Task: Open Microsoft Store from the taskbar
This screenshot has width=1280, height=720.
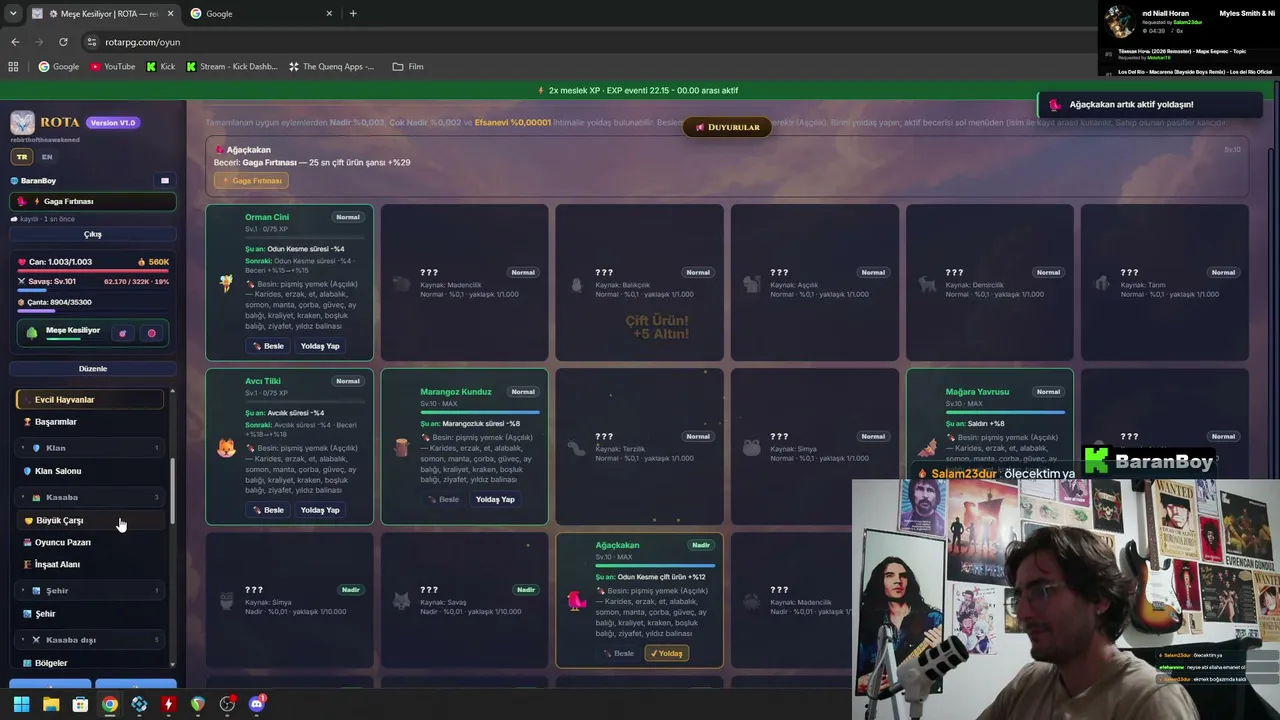Action: (80, 704)
